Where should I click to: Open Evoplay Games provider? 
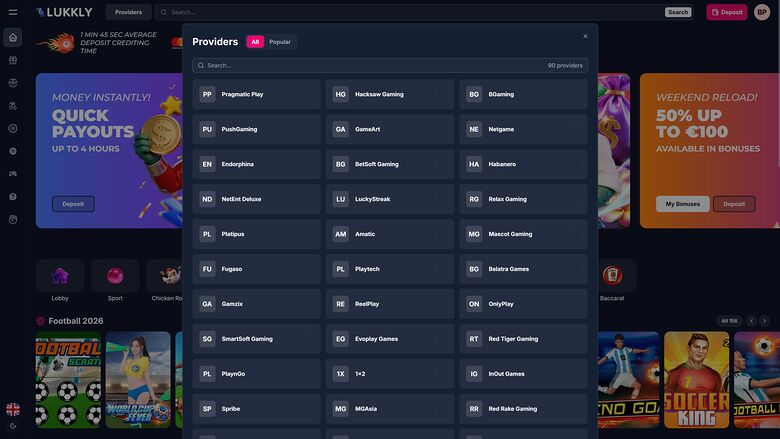[390, 339]
